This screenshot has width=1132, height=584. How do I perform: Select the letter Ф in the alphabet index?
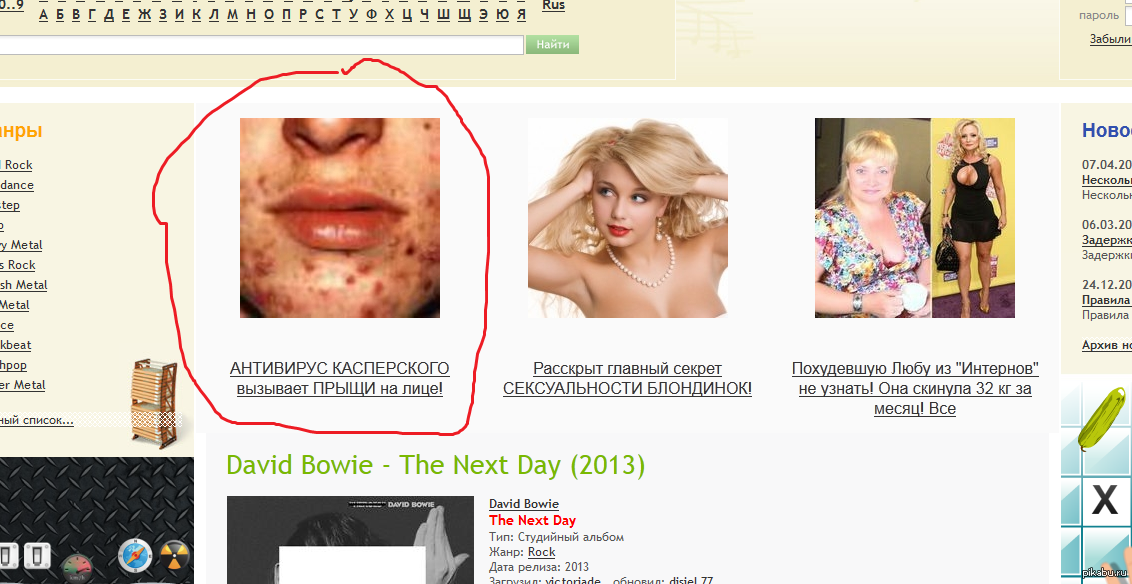tap(371, 15)
